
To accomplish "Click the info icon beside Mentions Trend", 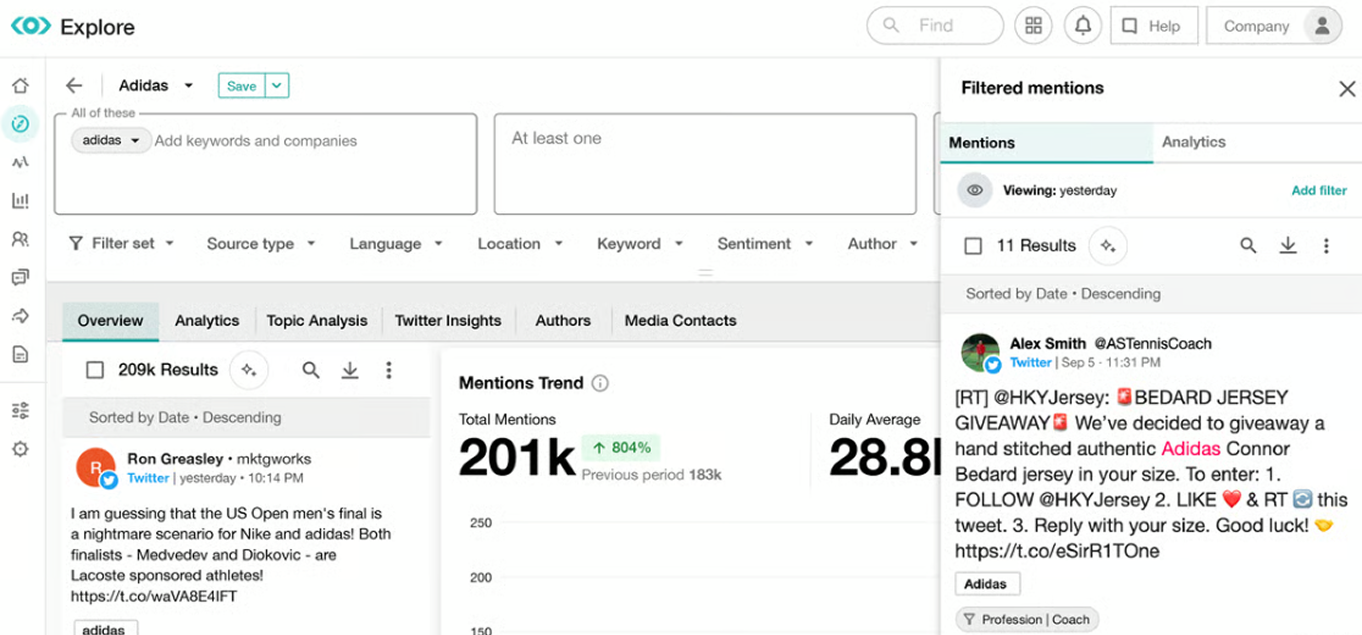I will point(600,383).
